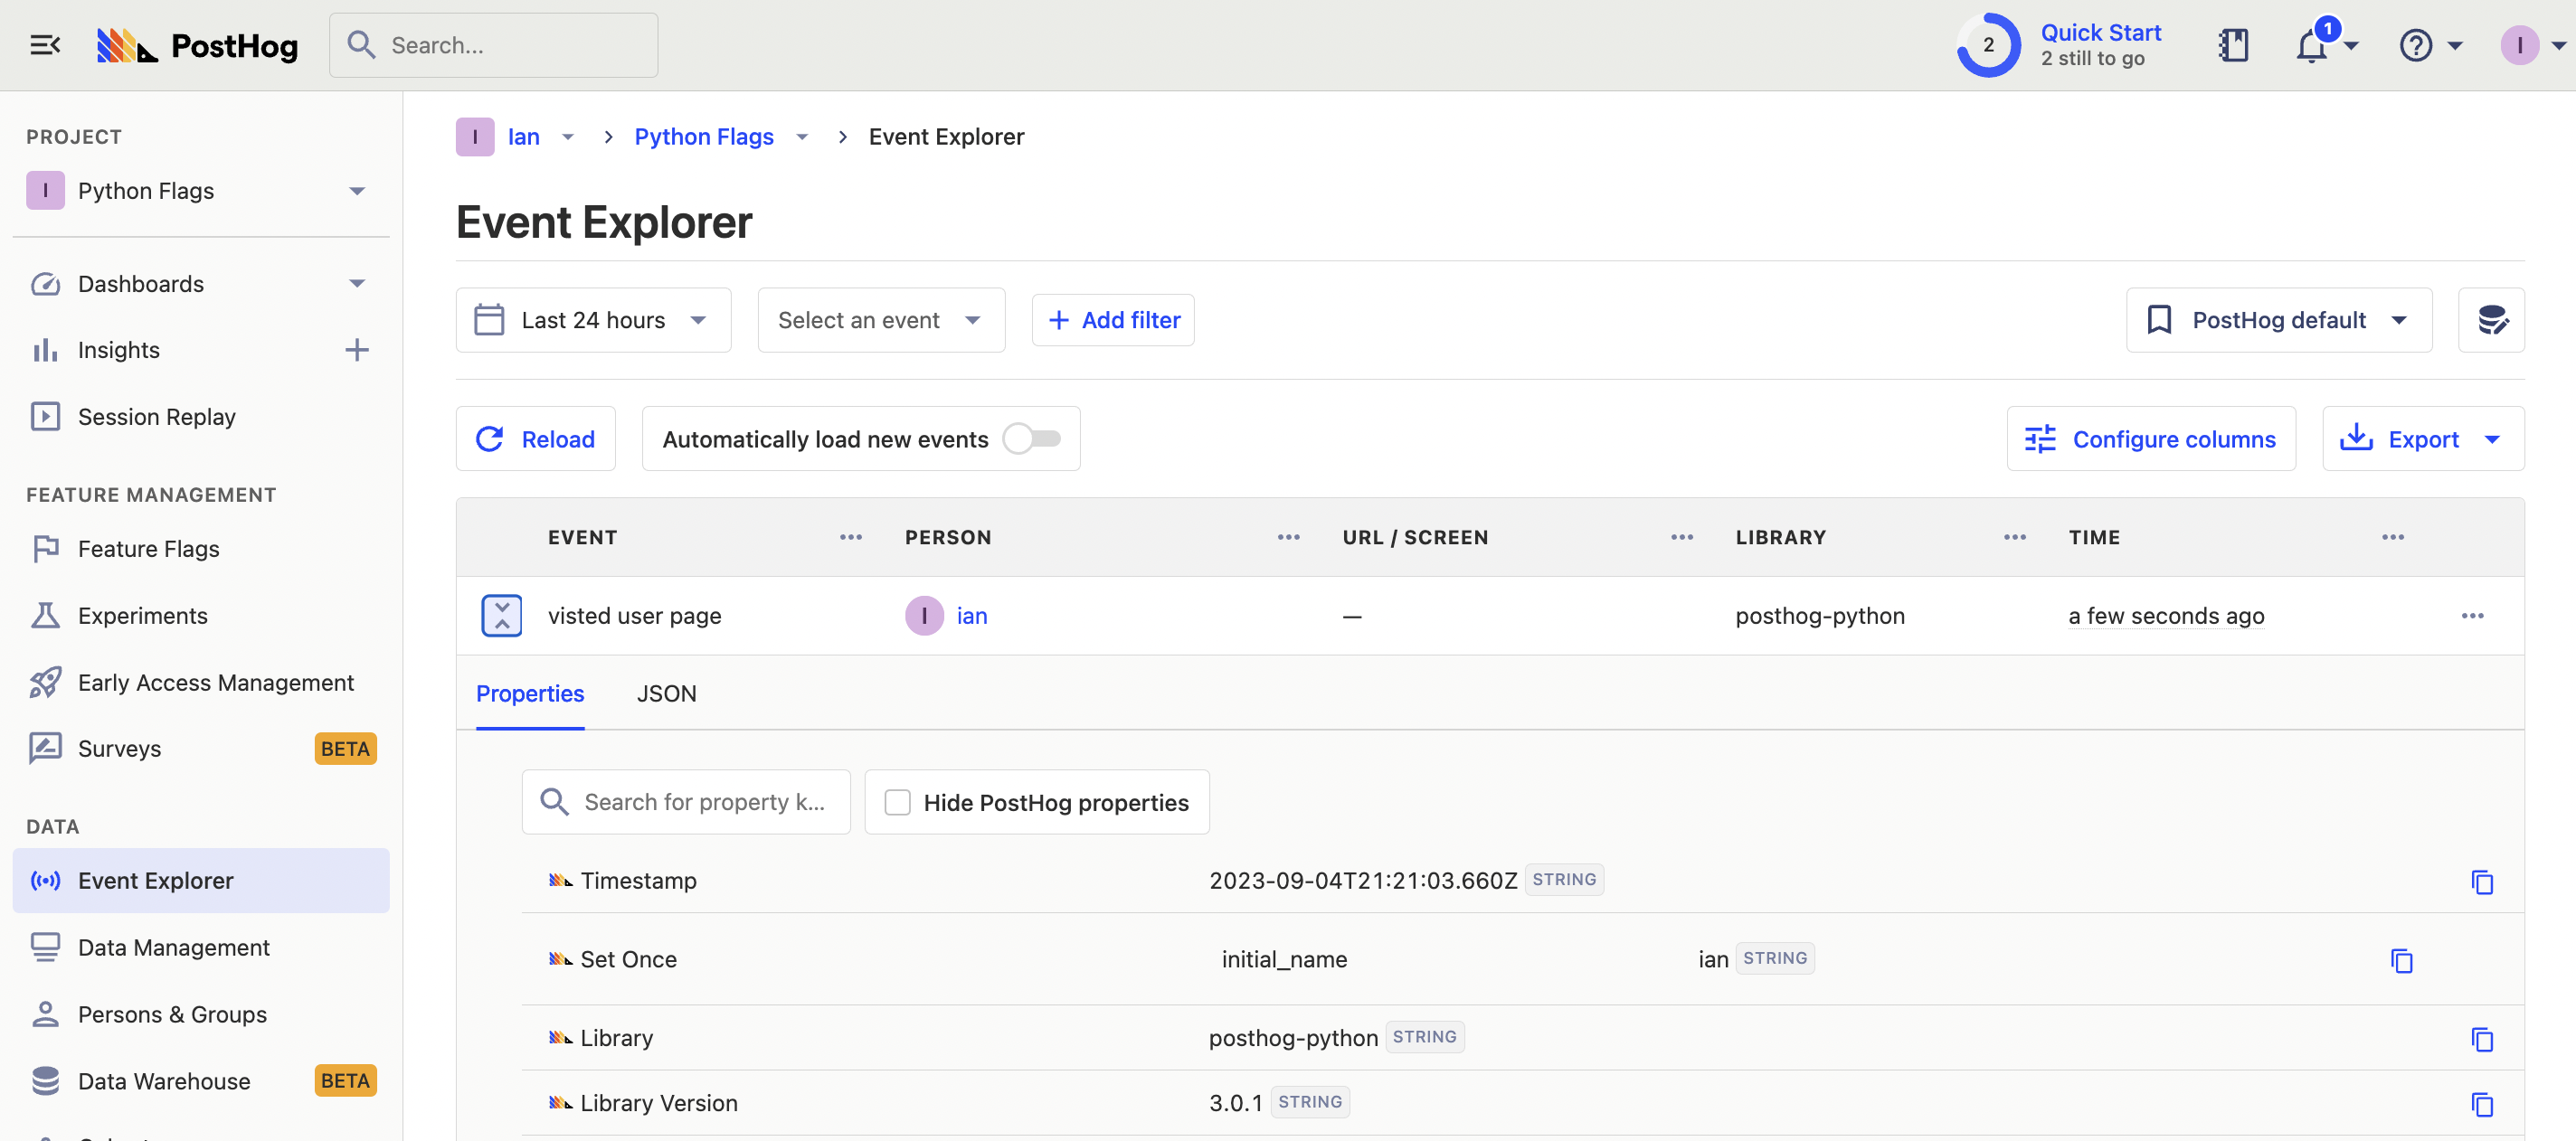The height and width of the screenshot is (1141, 2576).
Task: Click the Quick Start progress ring
Action: pos(1988,45)
